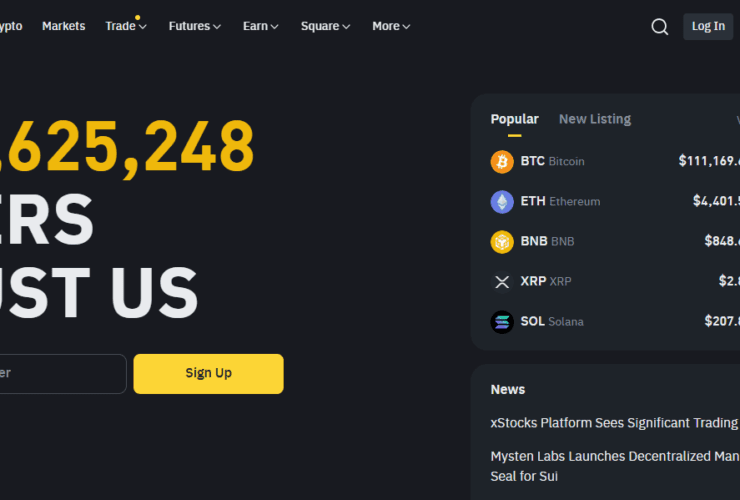Click the BNB coin icon
Viewport: 740px width, 500px height.
(x=502, y=242)
